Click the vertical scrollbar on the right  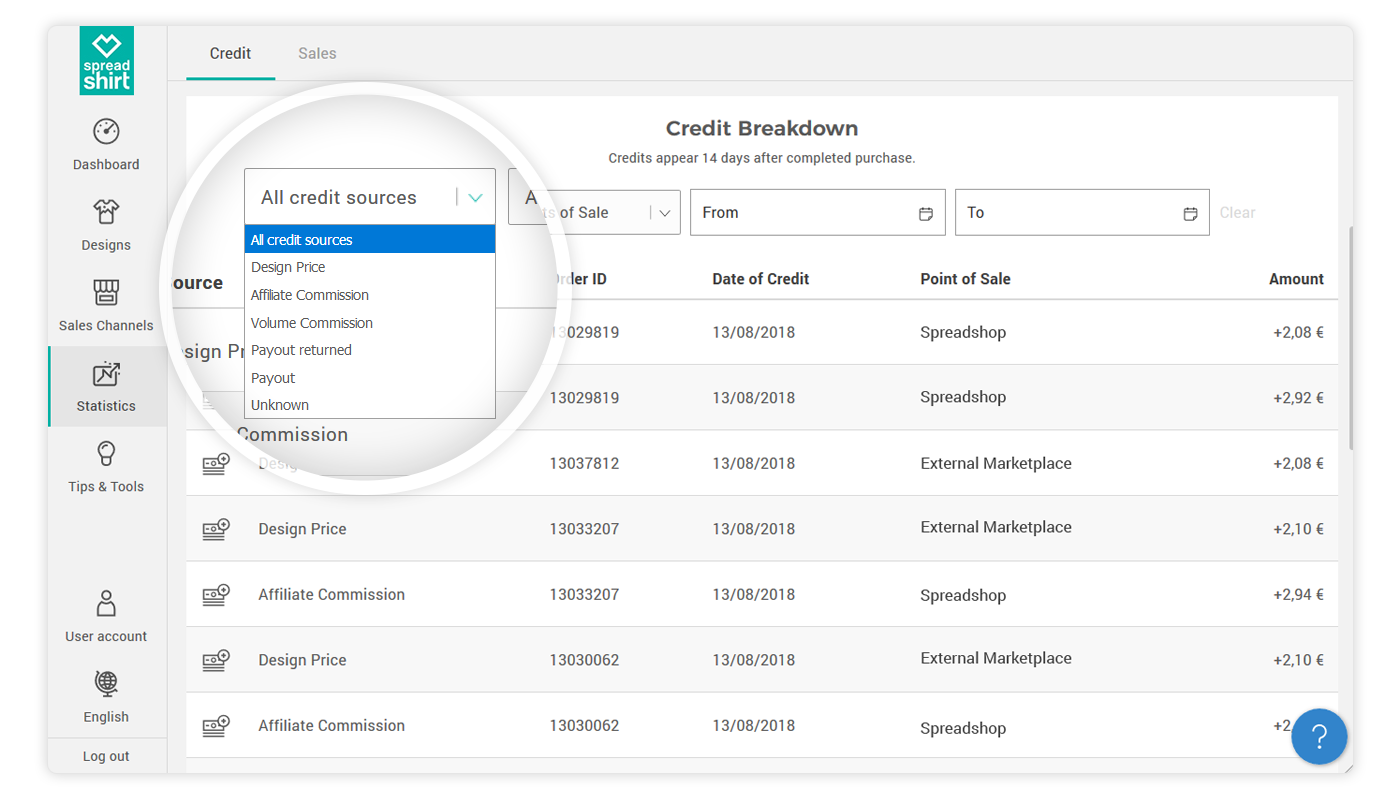(1350, 340)
